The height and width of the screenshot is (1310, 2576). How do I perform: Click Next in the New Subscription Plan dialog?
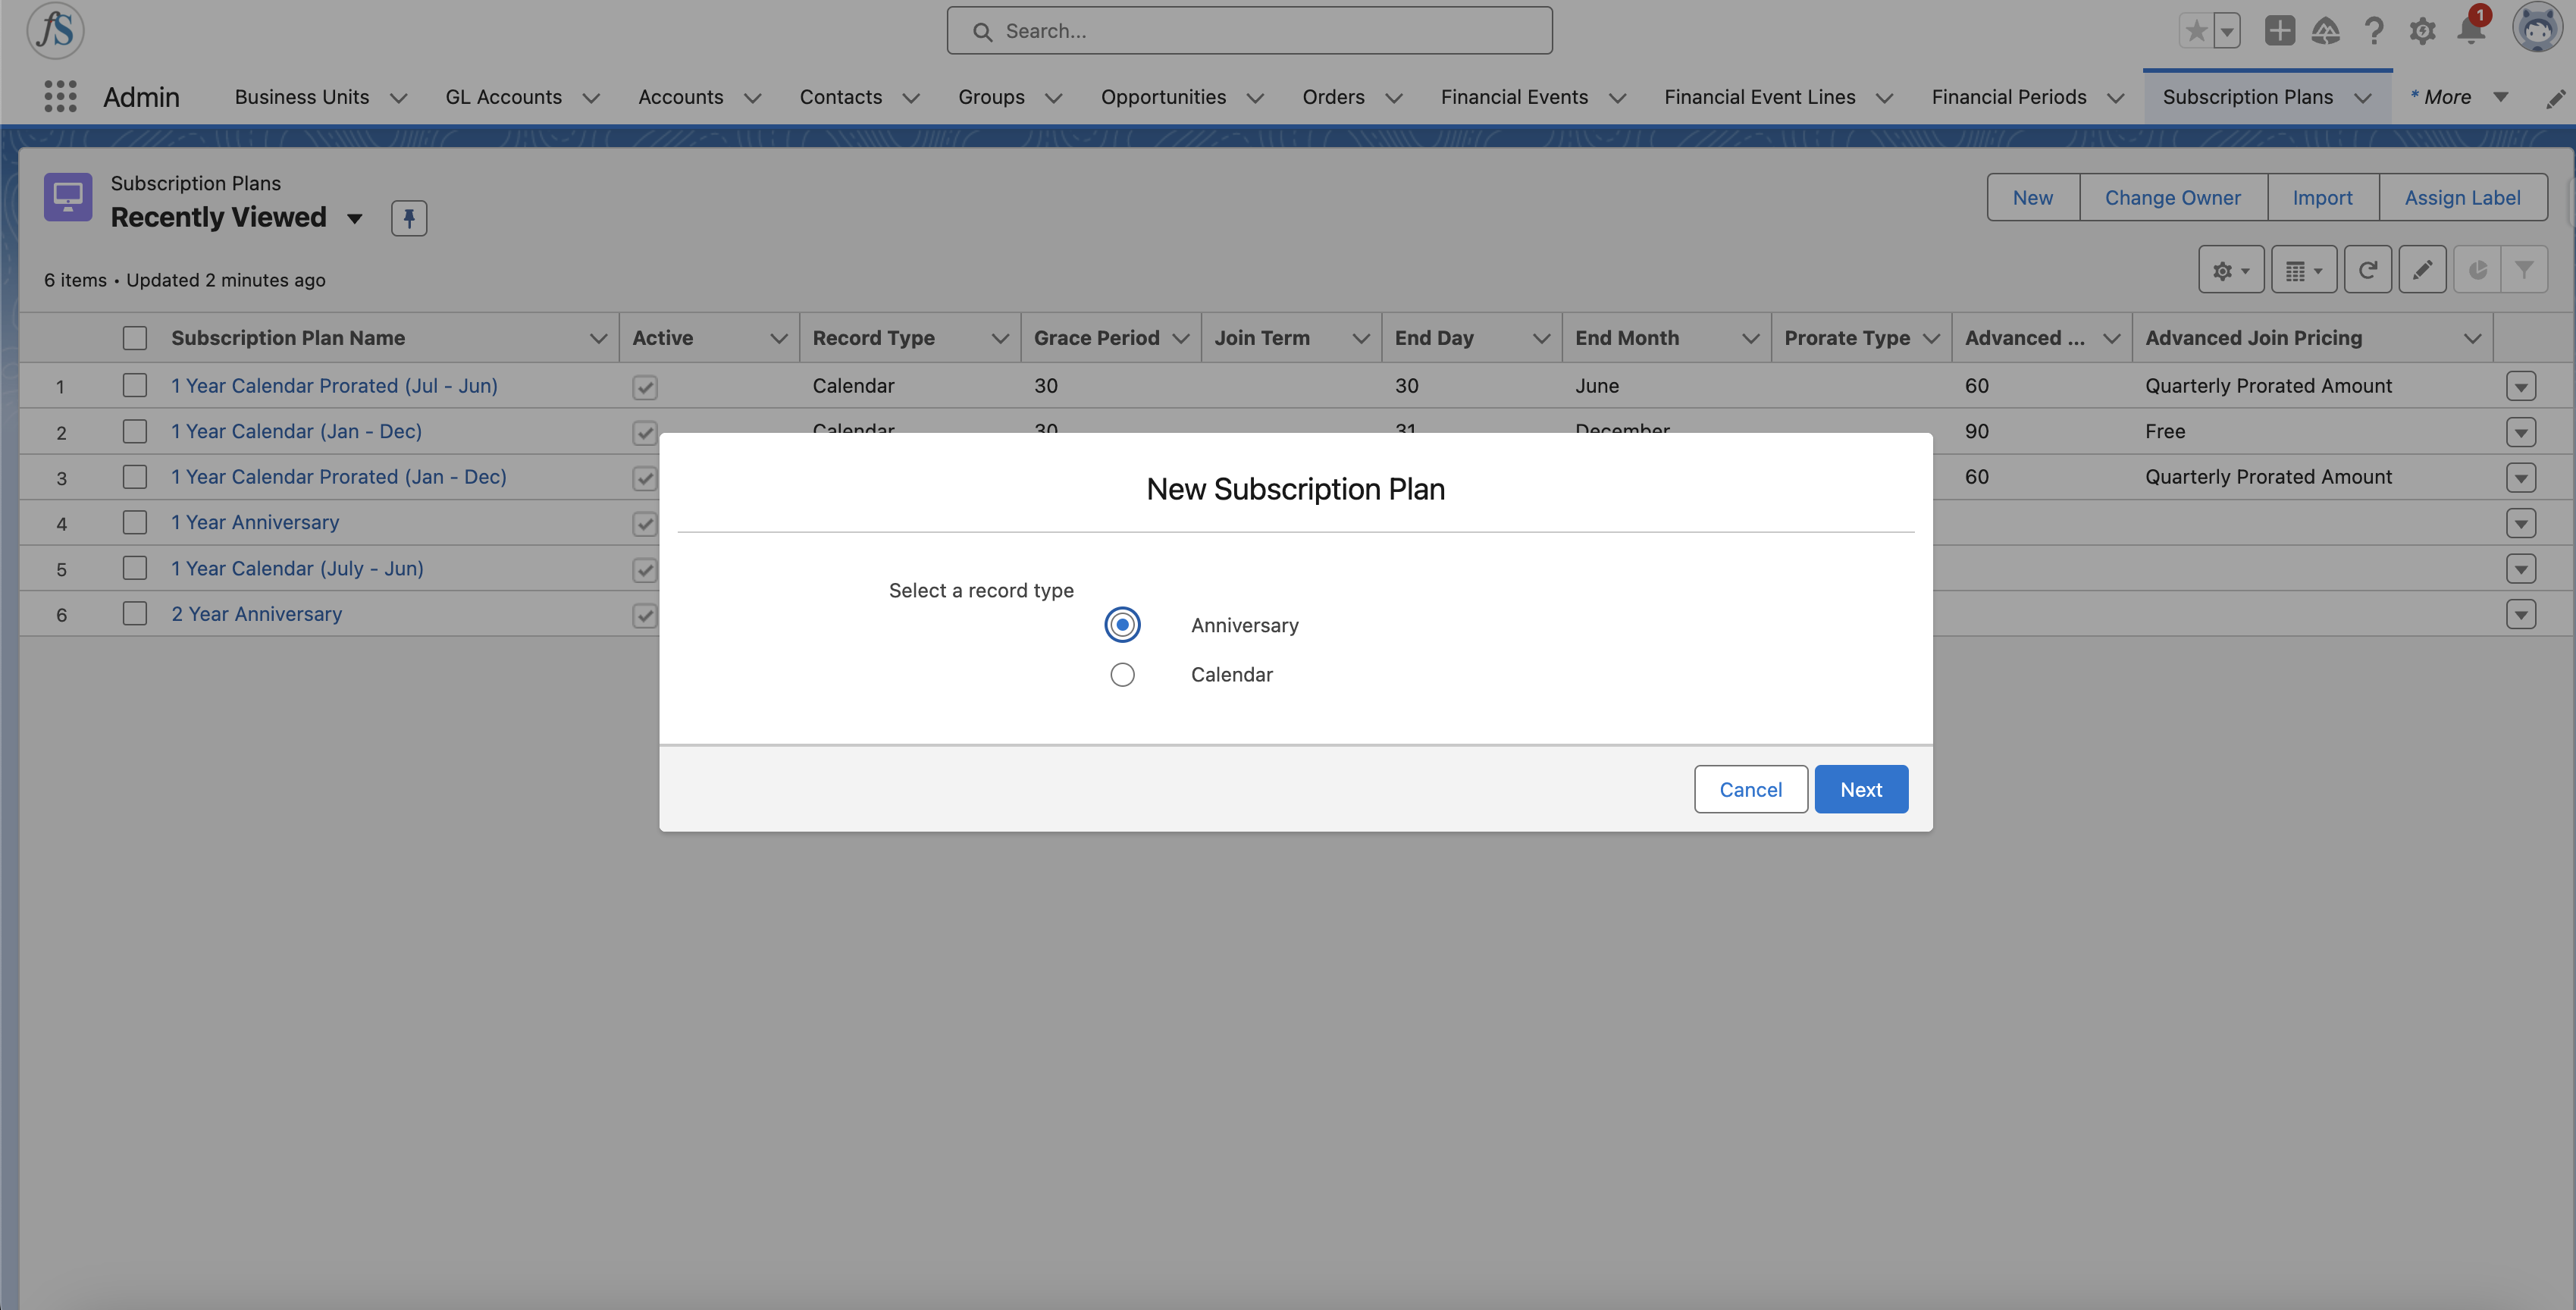point(1861,789)
